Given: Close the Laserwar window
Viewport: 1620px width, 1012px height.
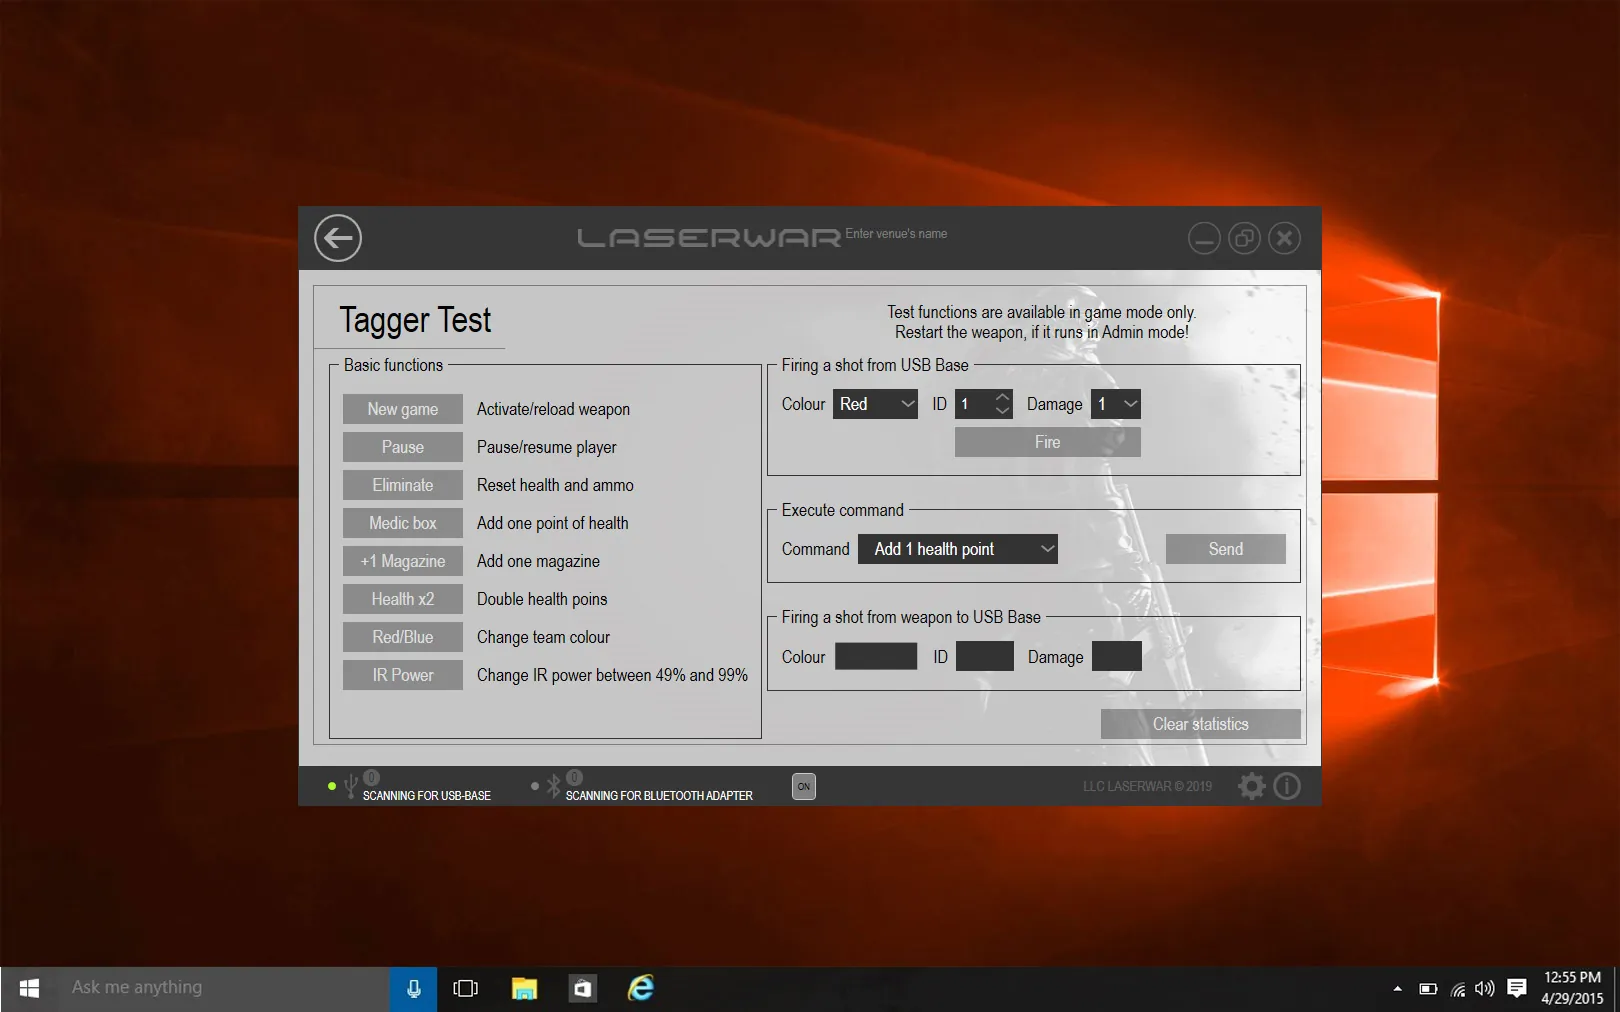Looking at the screenshot, I should pos(1284,238).
